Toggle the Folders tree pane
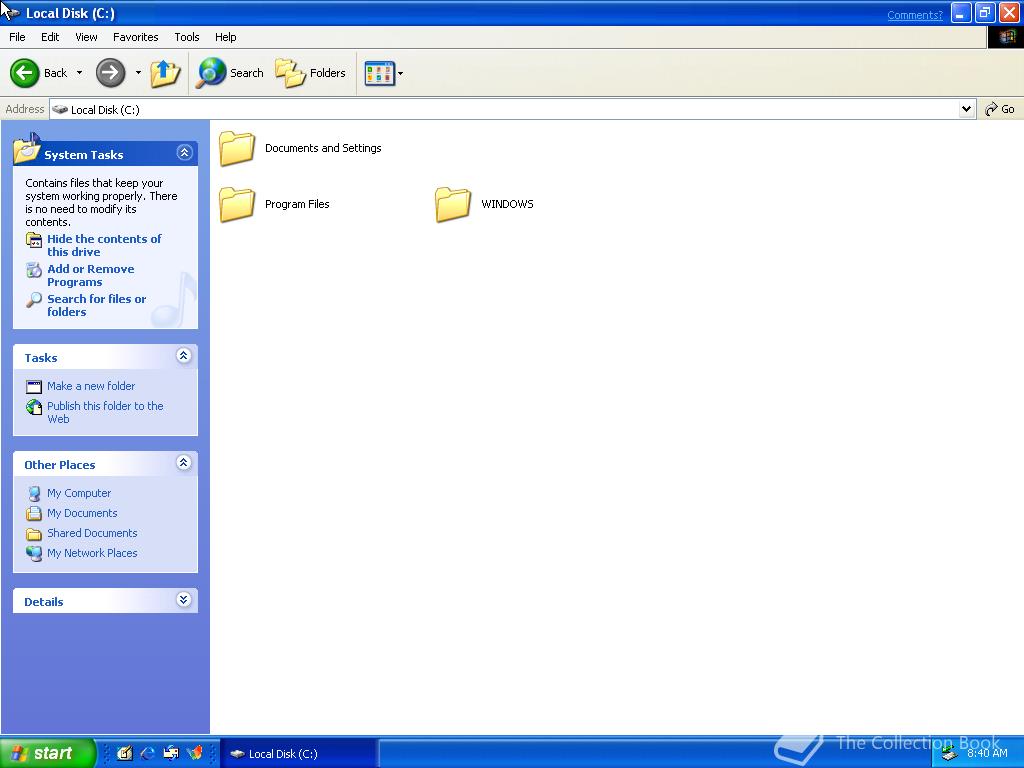Image resolution: width=1024 pixels, height=768 pixels. click(310, 72)
